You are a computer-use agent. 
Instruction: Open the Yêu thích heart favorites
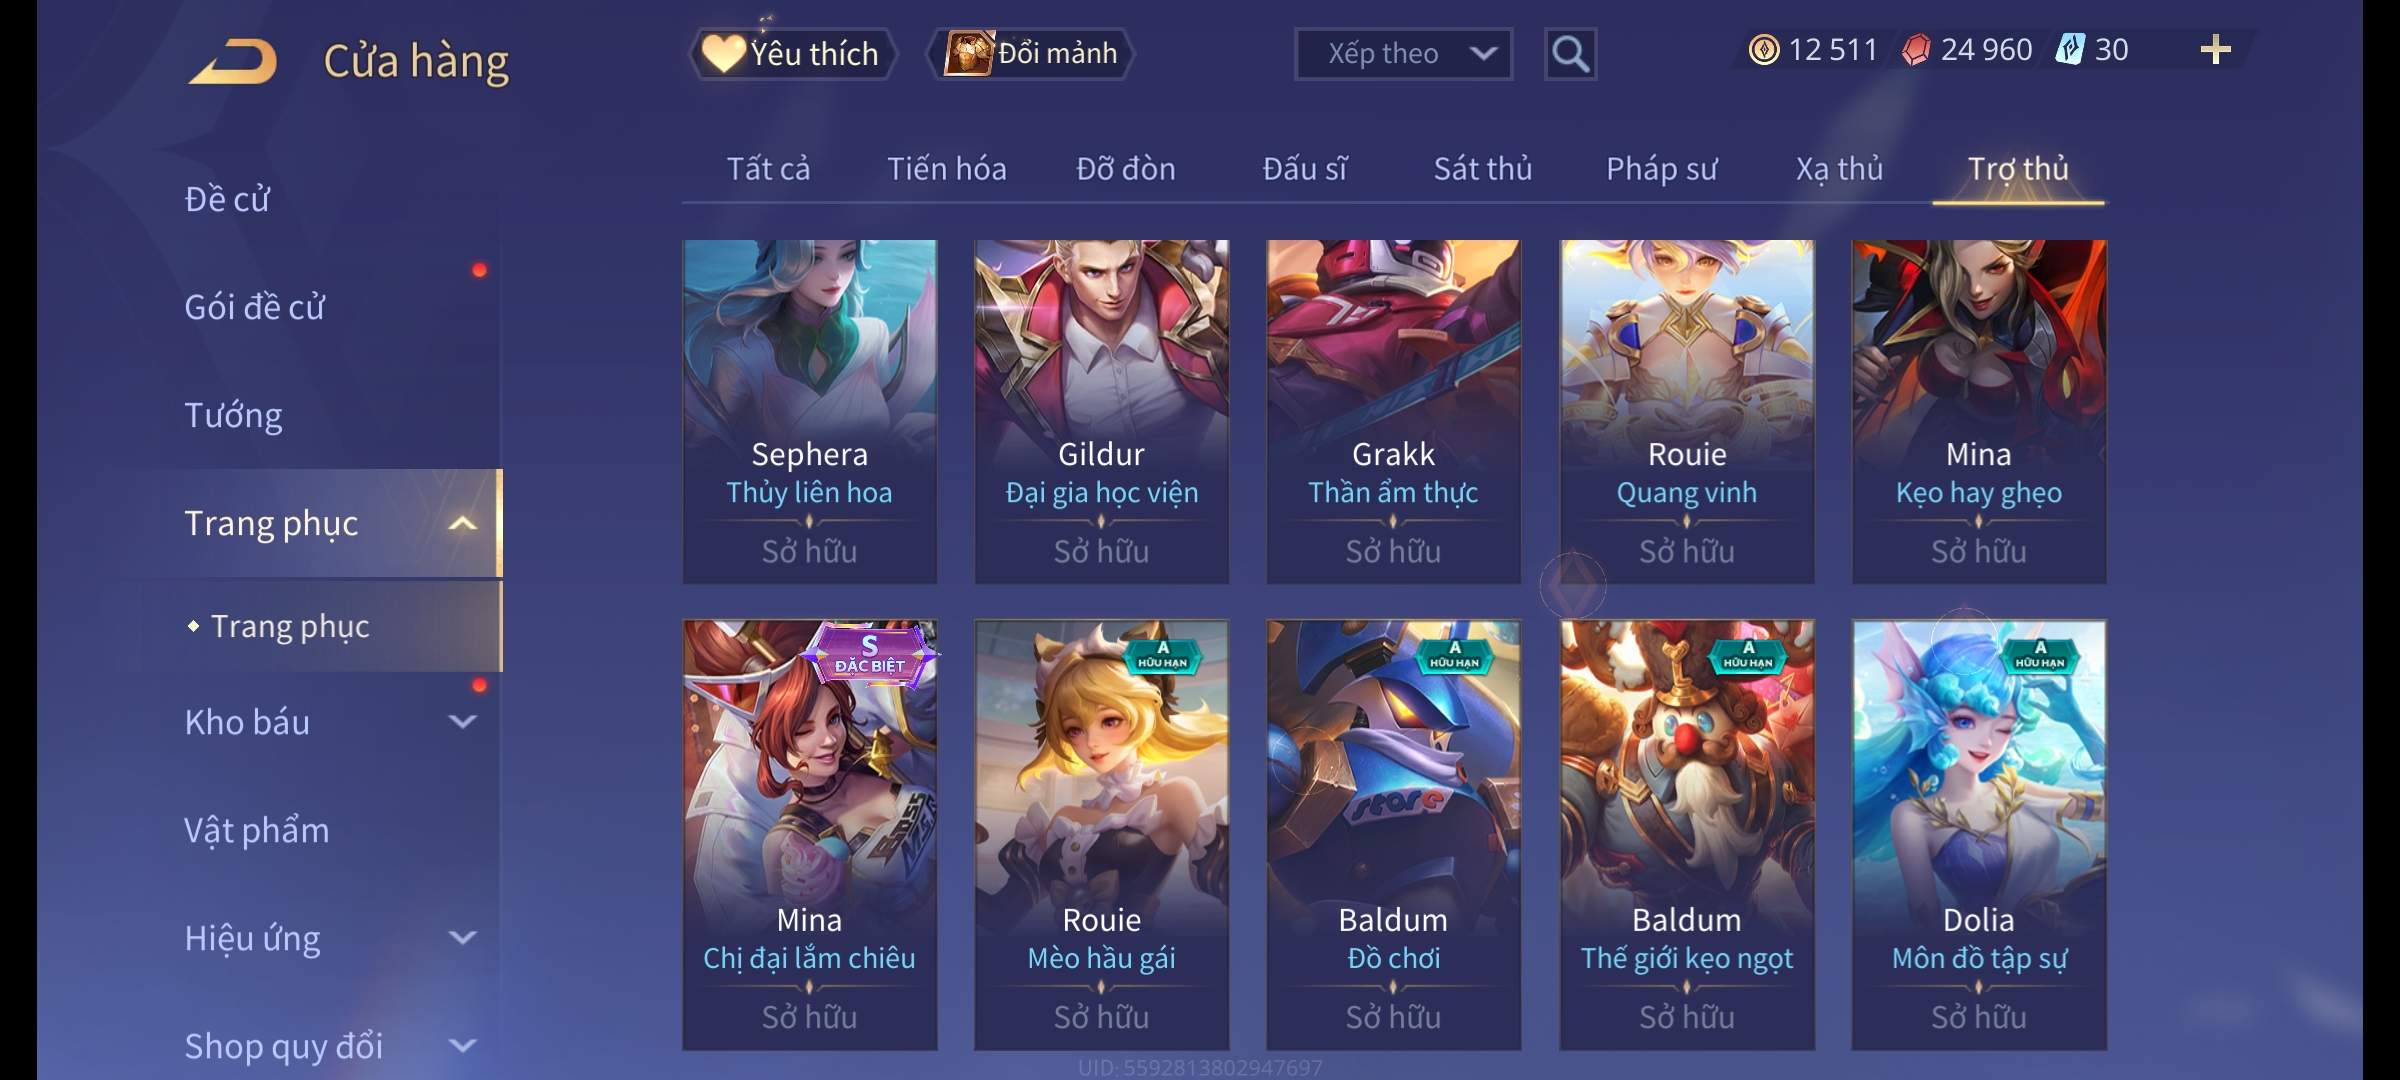(x=722, y=53)
